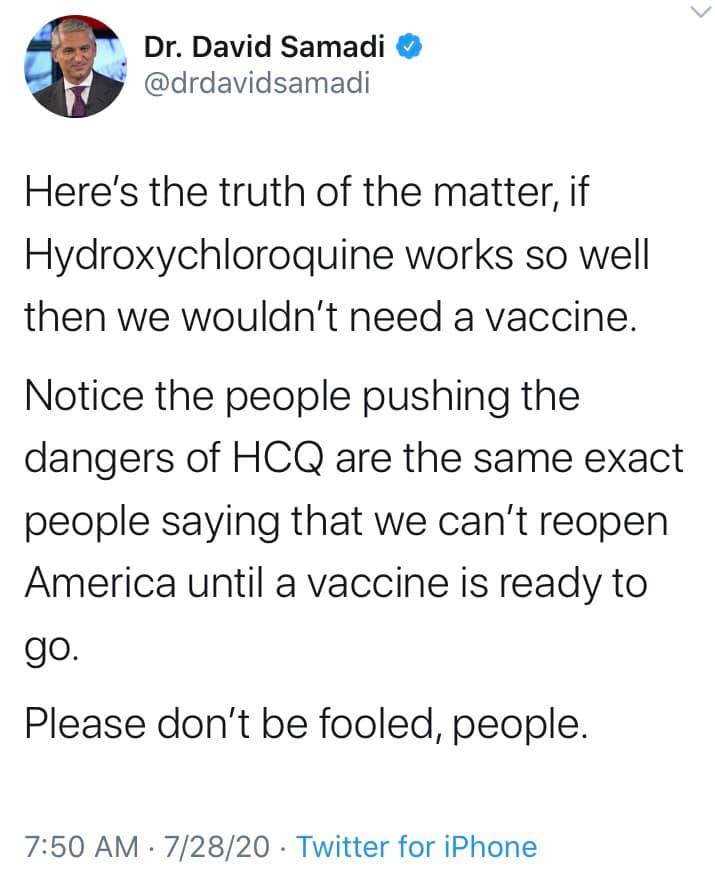The image size is (715, 874).
Task: Click the 7/28/20 tweet date
Action: click(x=216, y=847)
